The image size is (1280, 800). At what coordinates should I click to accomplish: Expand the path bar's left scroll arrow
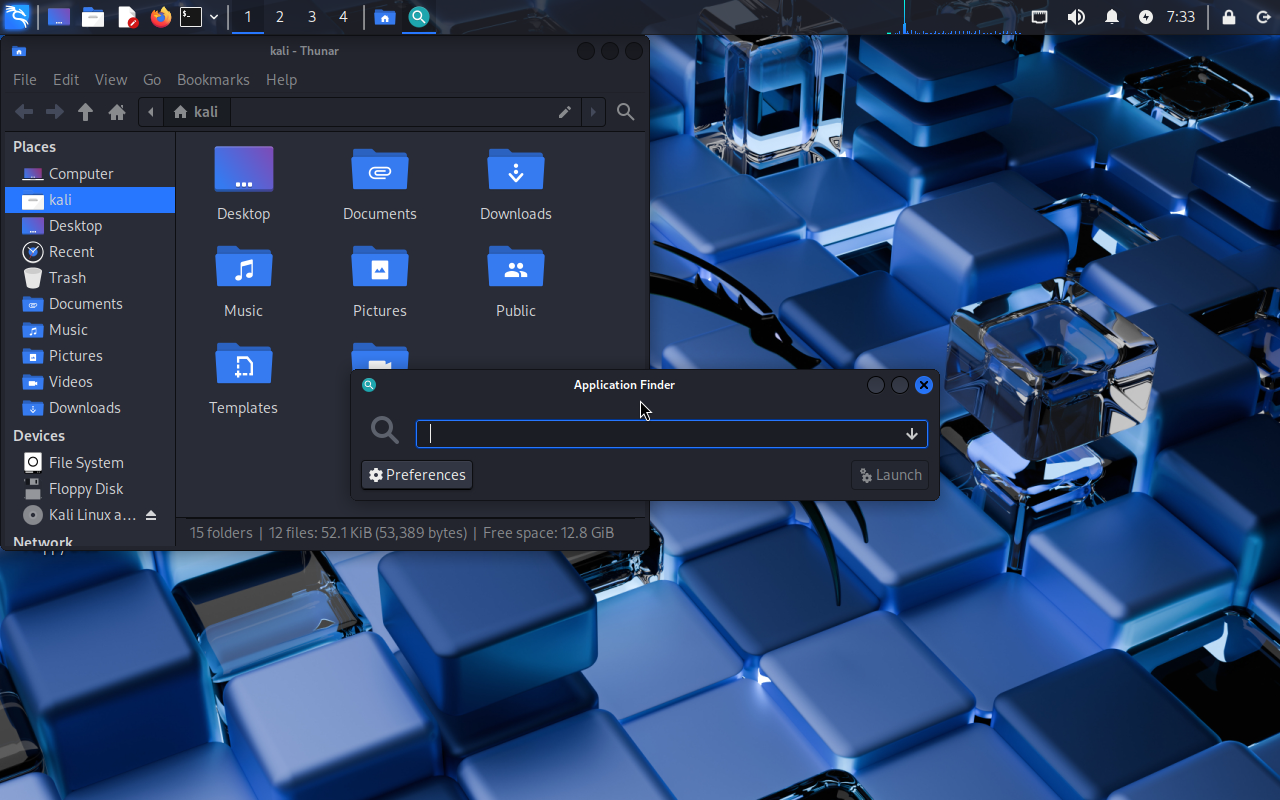[x=151, y=112]
